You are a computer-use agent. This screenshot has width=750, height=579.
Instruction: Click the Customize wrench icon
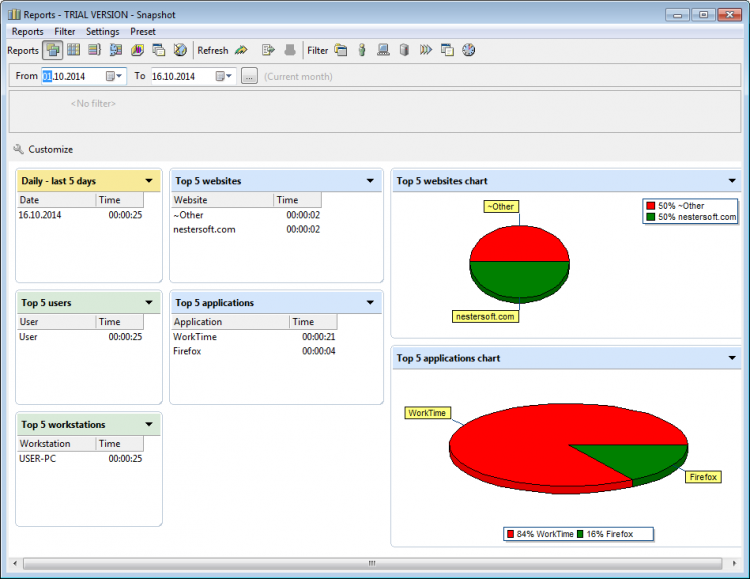coord(18,149)
